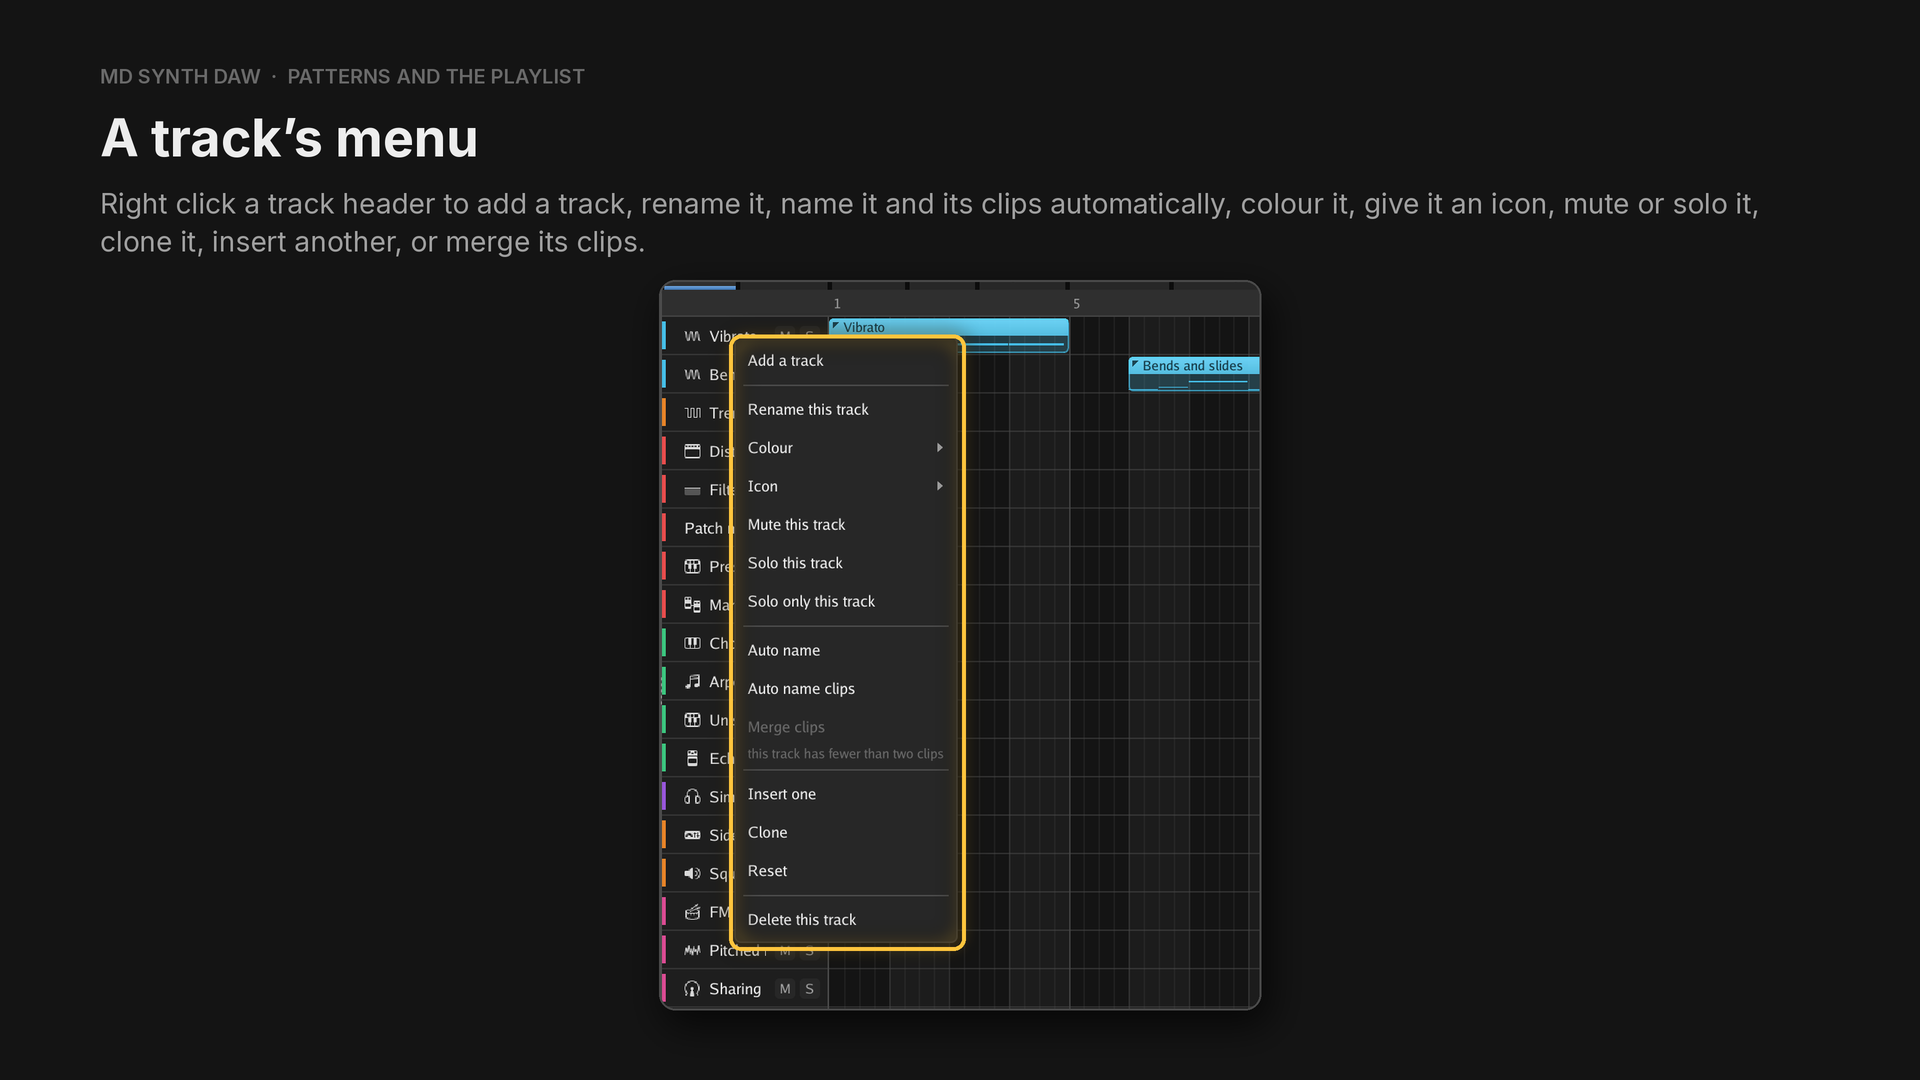
Task: Select Solo only this track
Action: (x=846, y=602)
